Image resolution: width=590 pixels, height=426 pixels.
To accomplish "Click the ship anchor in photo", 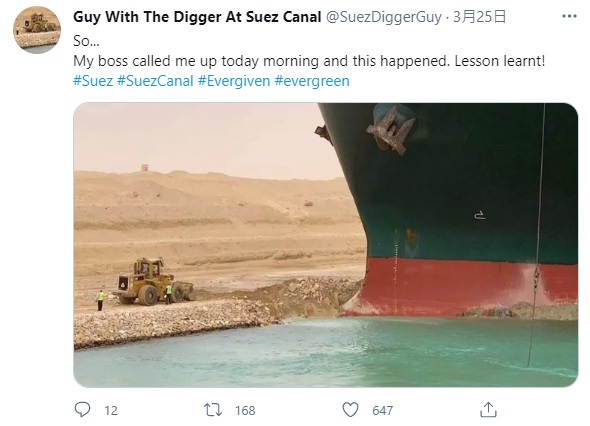I will [391, 129].
